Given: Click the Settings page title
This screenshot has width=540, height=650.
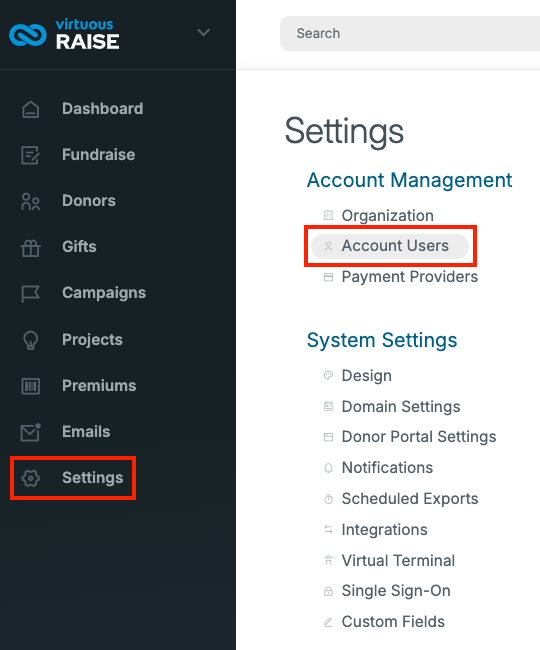Looking at the screenshot, I should (x=344, y=131).
